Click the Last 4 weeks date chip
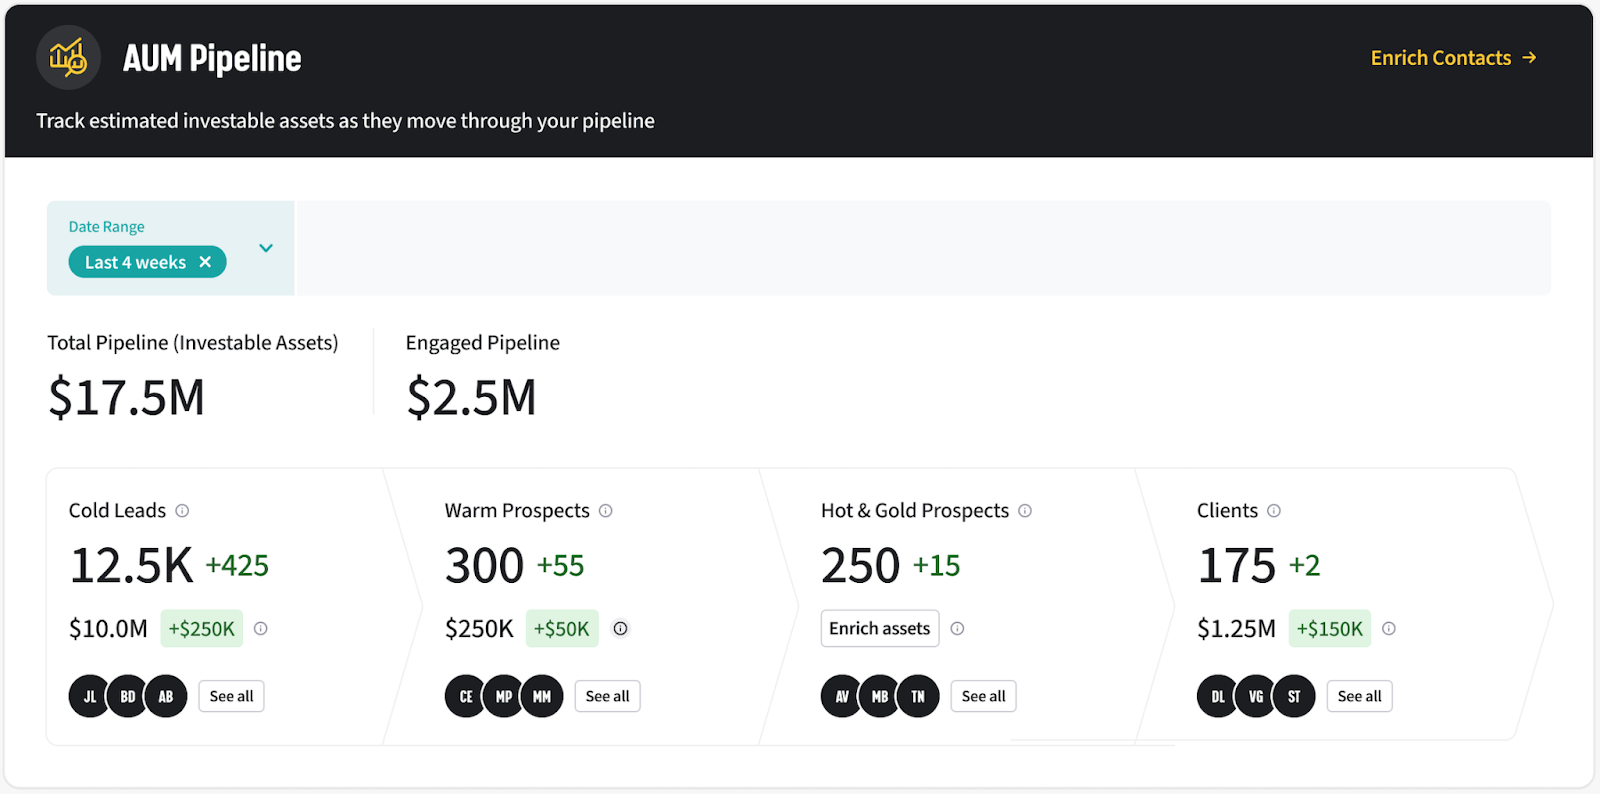Image resolution: width=1600 pixels, height=794 pixels. click(x=134, y=262)
